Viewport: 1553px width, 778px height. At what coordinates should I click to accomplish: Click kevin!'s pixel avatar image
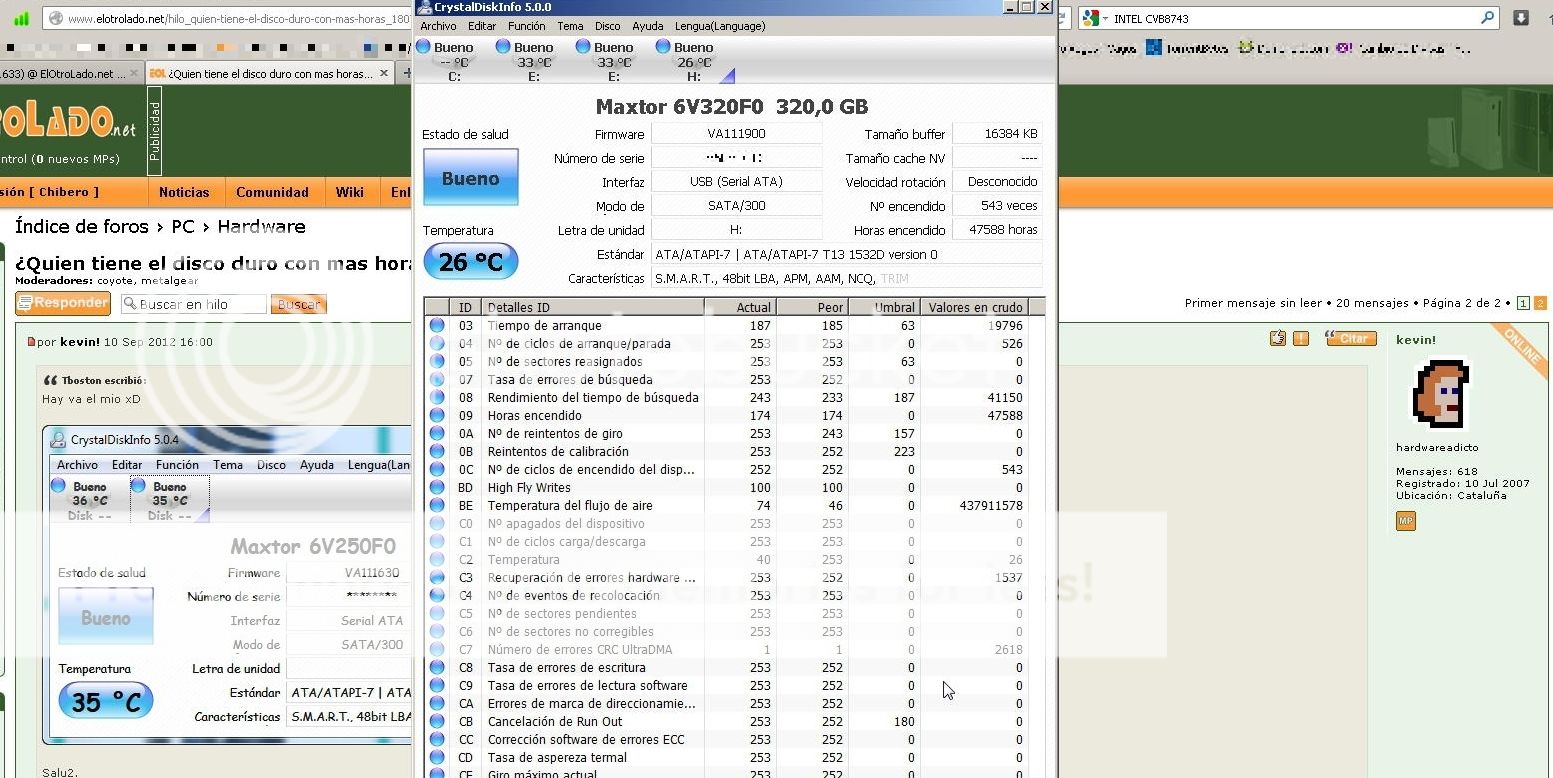1441,394
